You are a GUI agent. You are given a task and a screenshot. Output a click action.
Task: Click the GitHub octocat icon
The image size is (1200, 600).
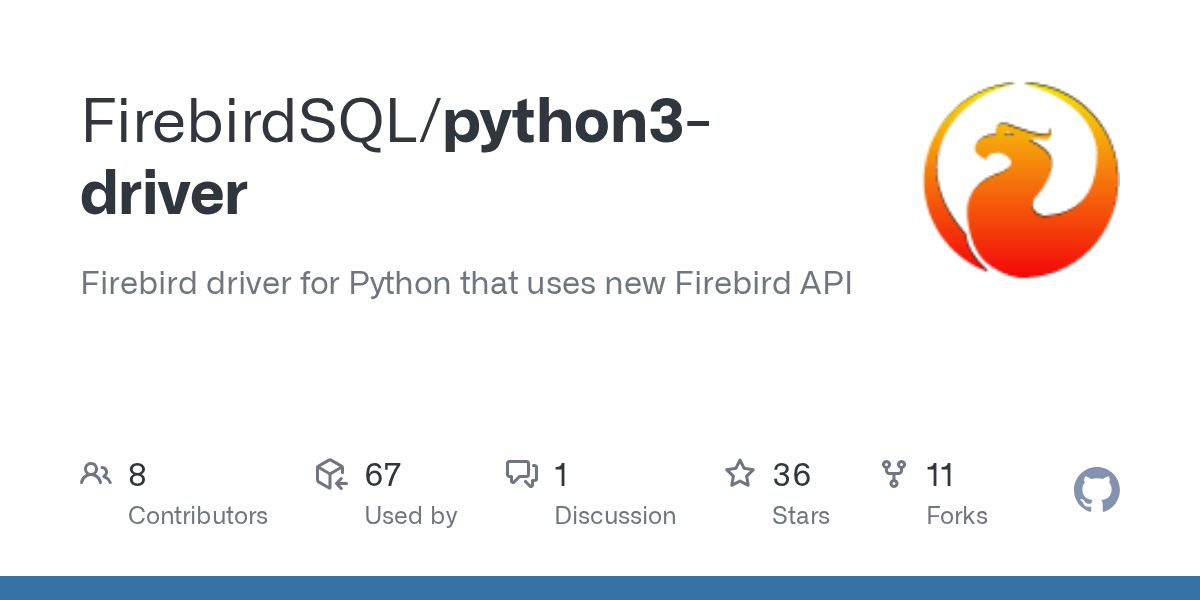pos(1096,491)
